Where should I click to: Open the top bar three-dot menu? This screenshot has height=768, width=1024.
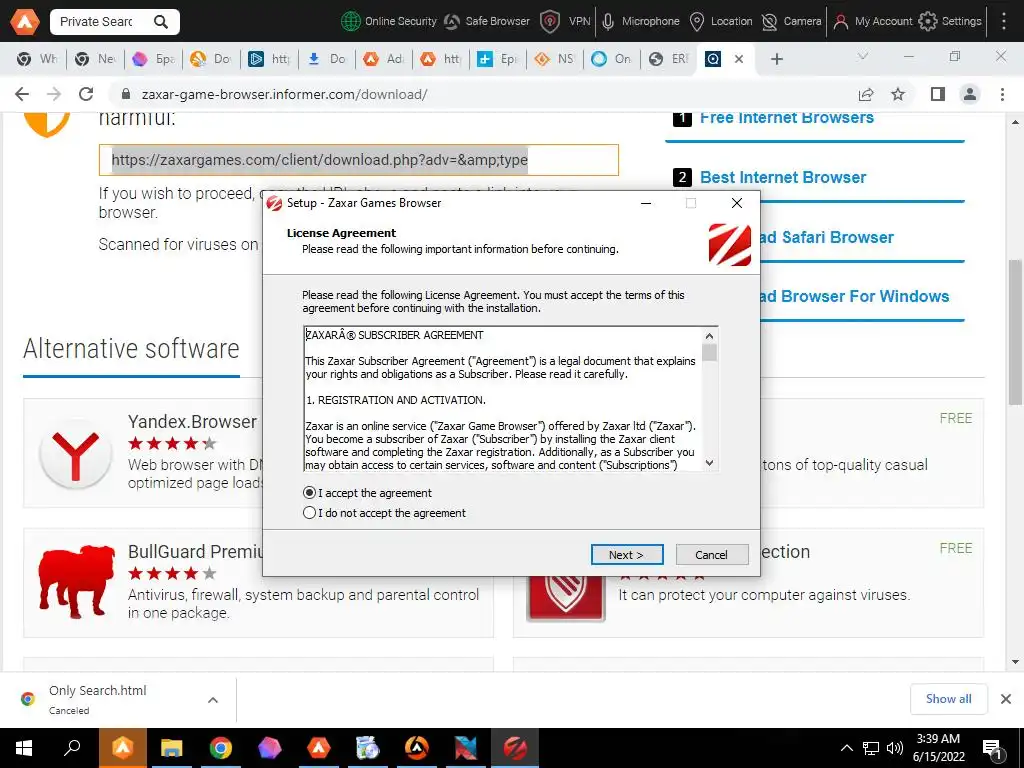(1004, 22)
